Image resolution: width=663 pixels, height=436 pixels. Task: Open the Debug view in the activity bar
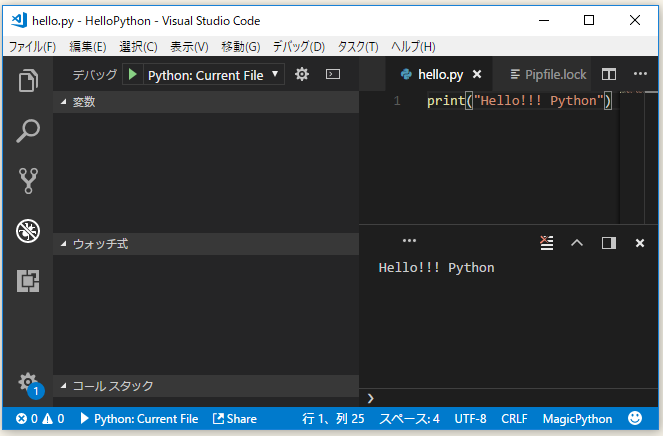pyautogui.click(x=27, y=231)
